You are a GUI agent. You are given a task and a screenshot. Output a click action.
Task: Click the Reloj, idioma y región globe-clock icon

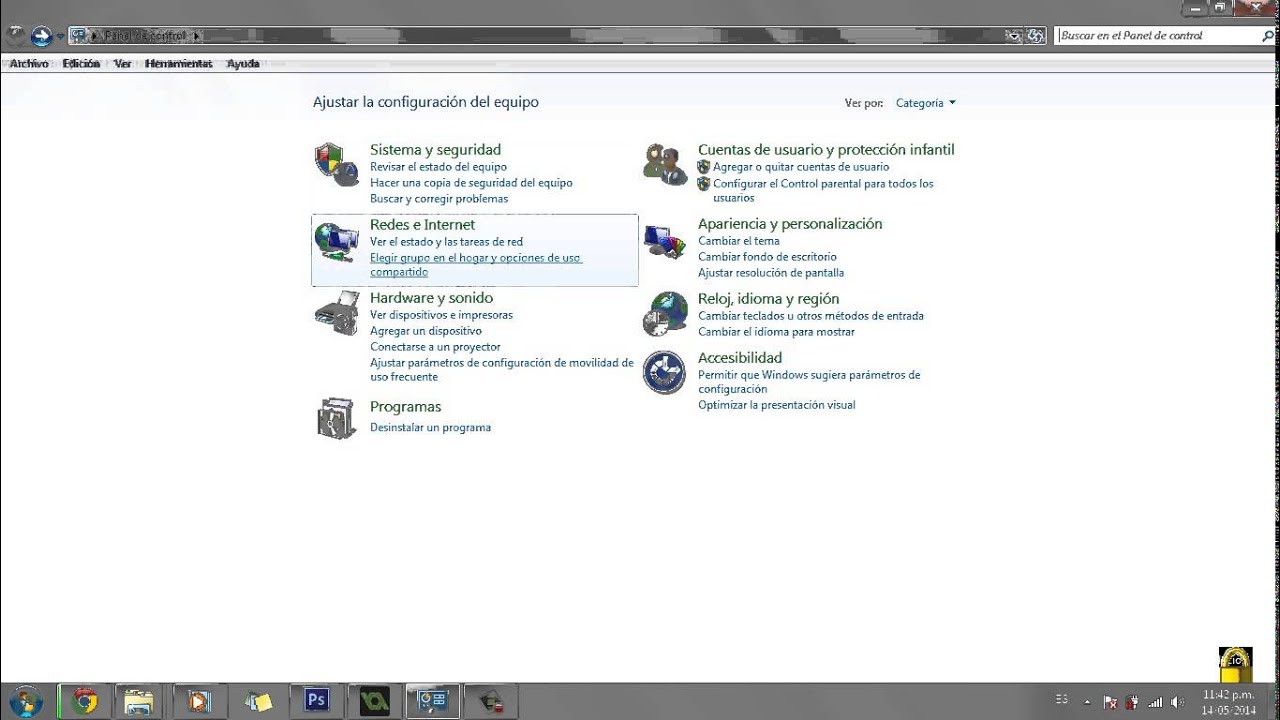[x=665, y=314]
